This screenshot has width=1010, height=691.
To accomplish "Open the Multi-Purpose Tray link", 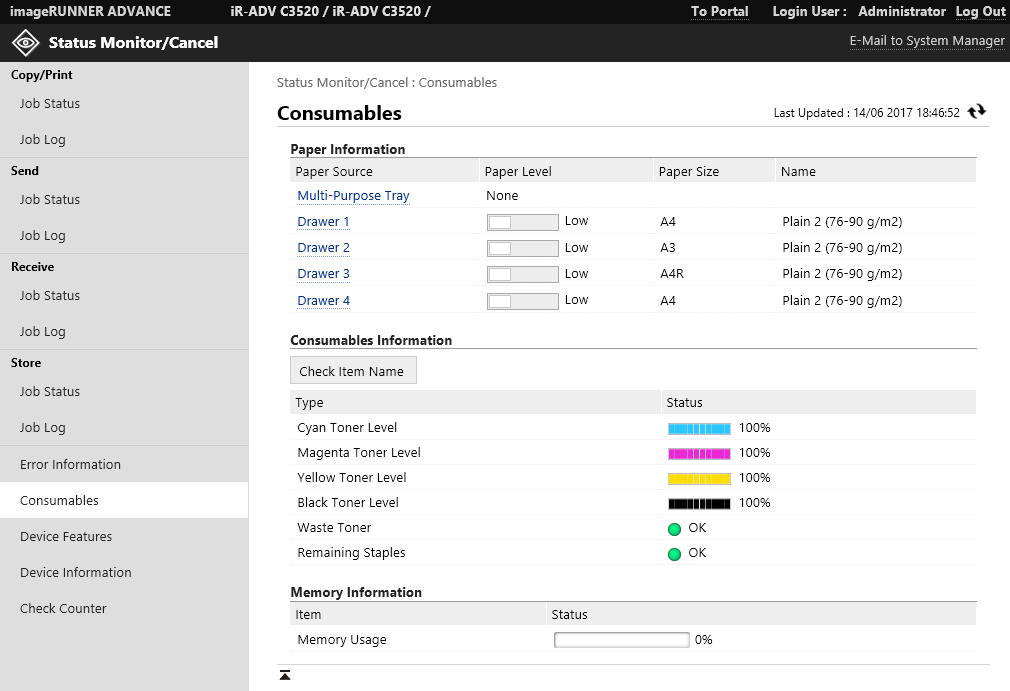I will (353, 196).
